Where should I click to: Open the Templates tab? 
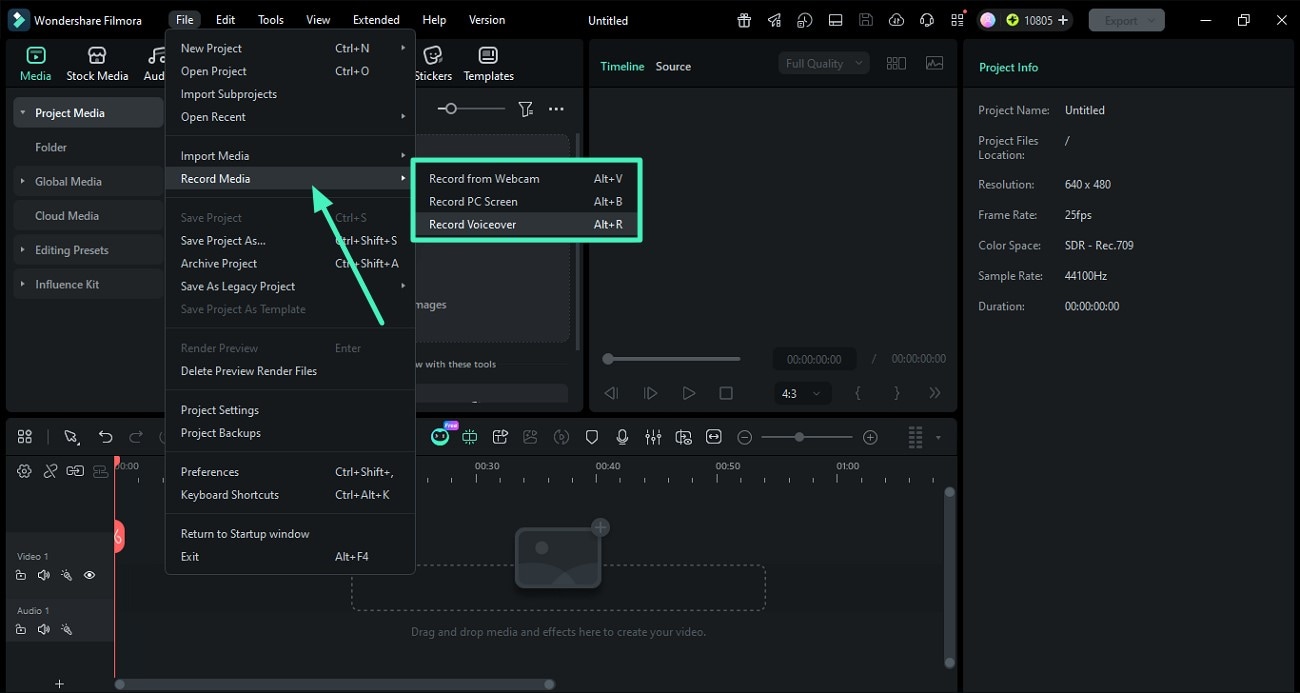(488, 64)
